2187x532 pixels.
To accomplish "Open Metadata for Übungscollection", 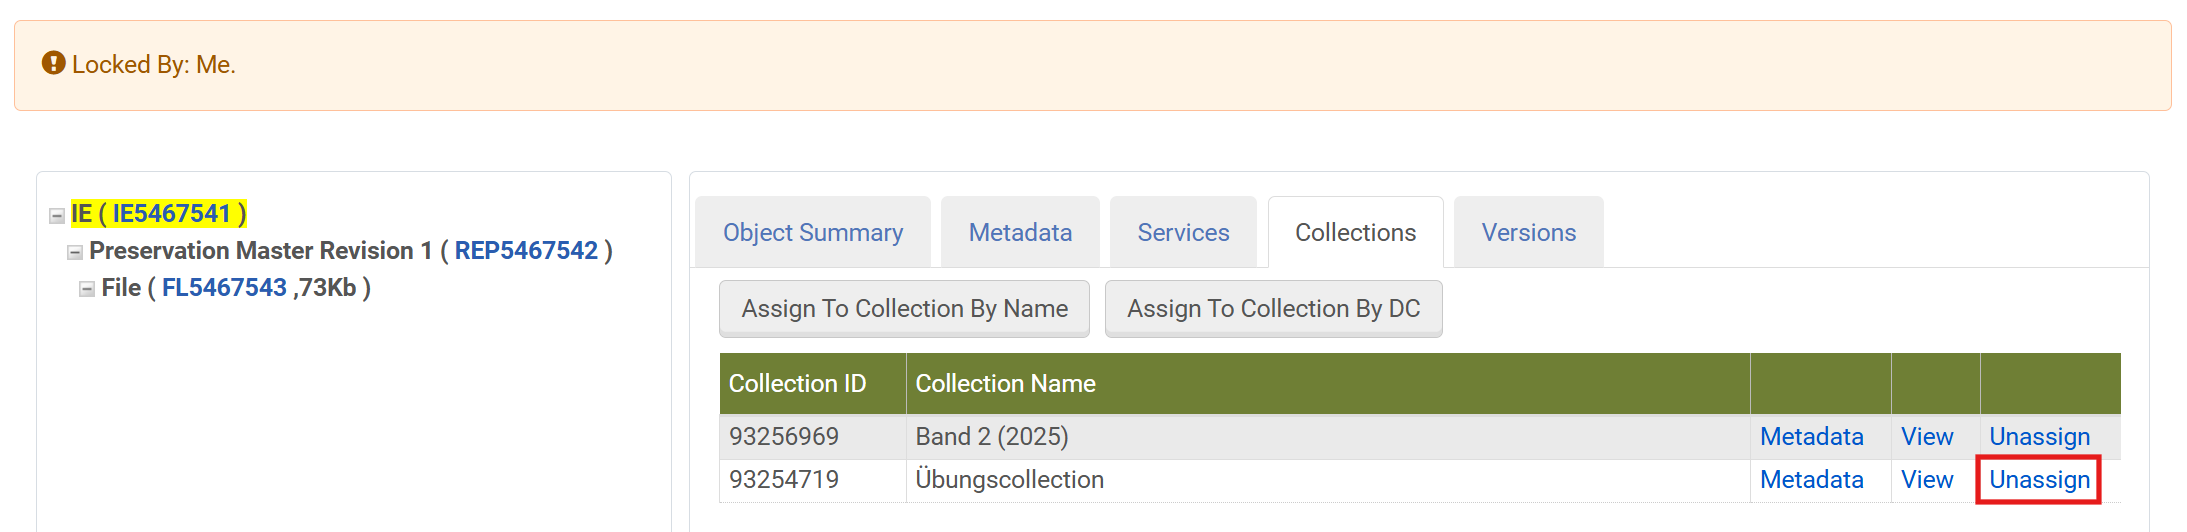I will [x=1811, y=480].
